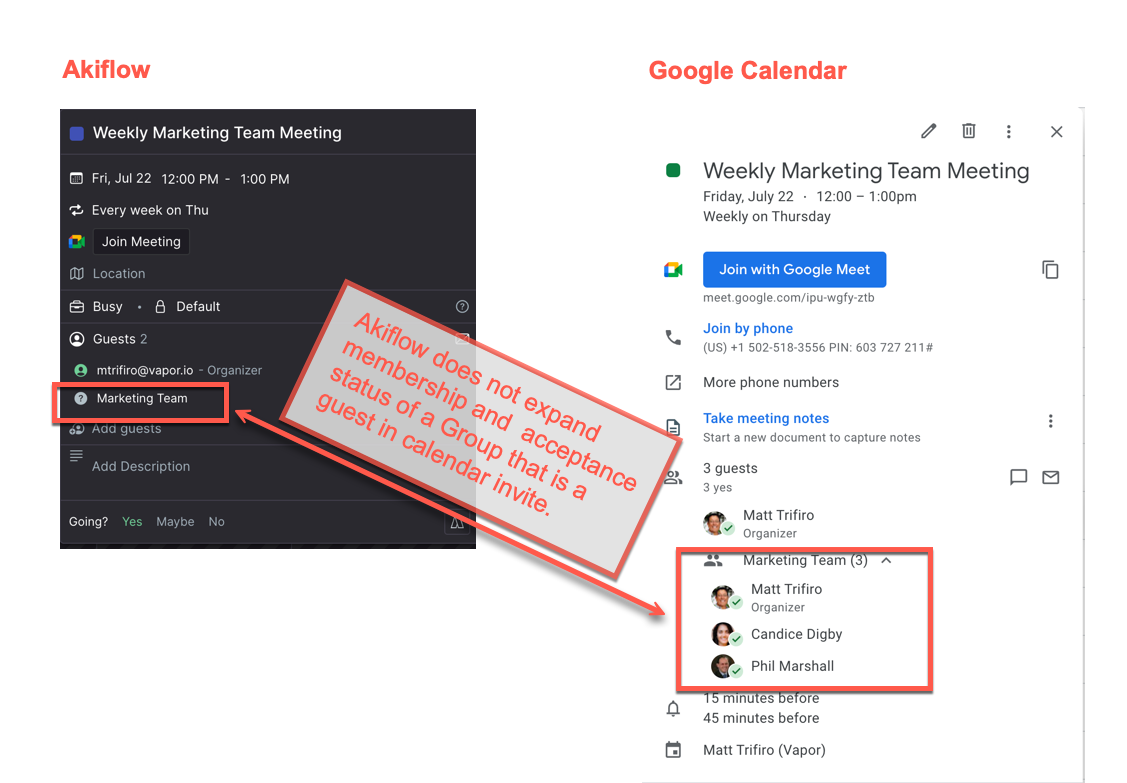The height and width of the screenshot is (783, 1127).
Task: Click the calendar icon beside Matt Trifiro (Vapor)
Action: pyautogui.click(x=673, y=750)
